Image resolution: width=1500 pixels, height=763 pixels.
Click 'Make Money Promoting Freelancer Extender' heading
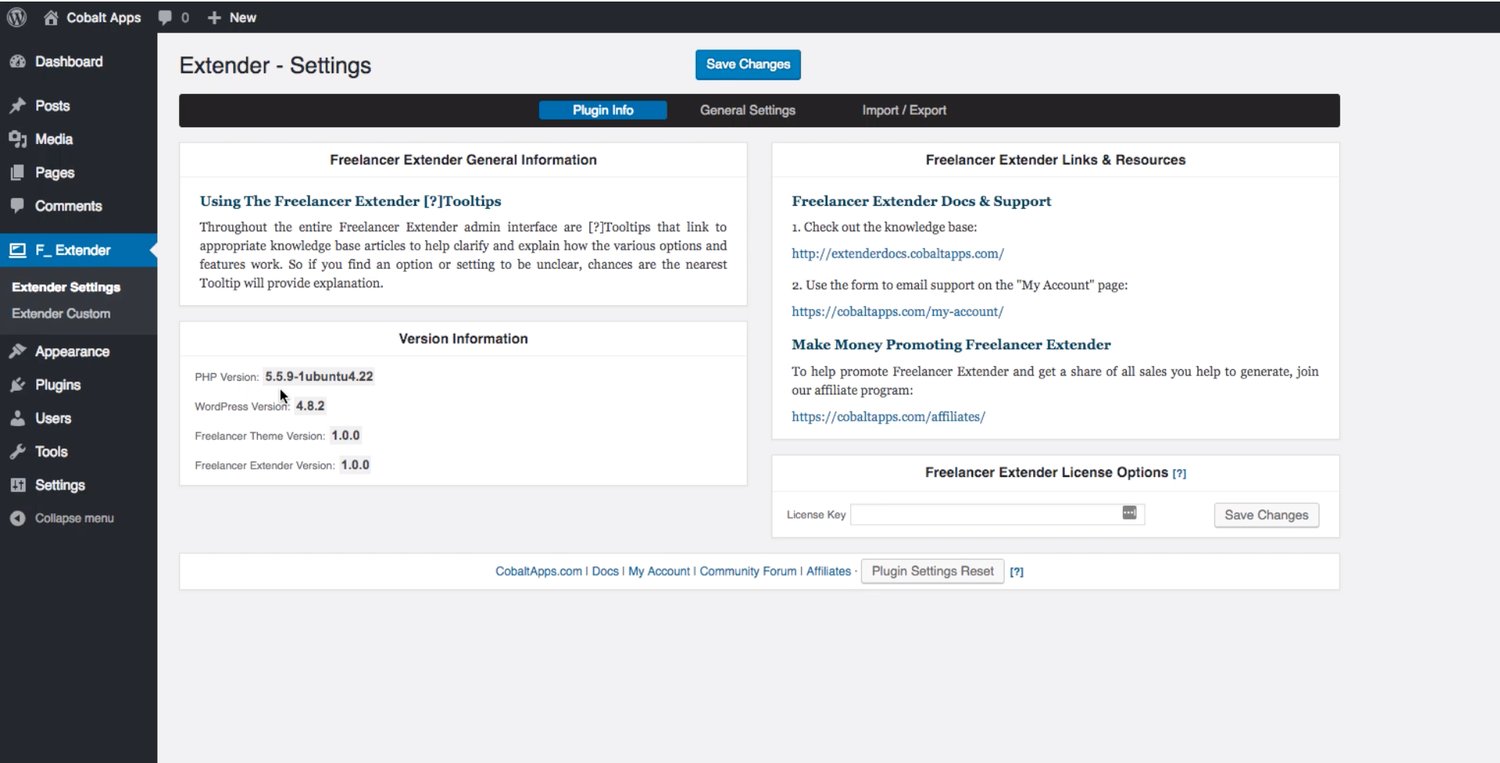[x=951, y=345]
